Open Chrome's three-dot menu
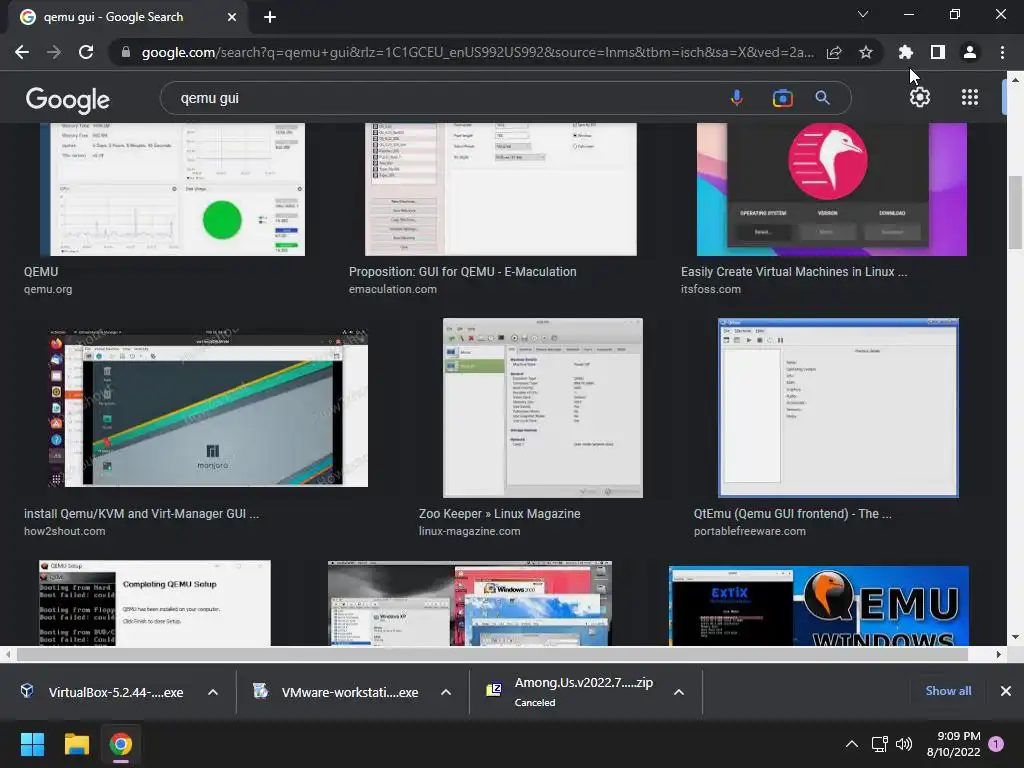The image size is (1024, 768). (x=1002, y=52)
